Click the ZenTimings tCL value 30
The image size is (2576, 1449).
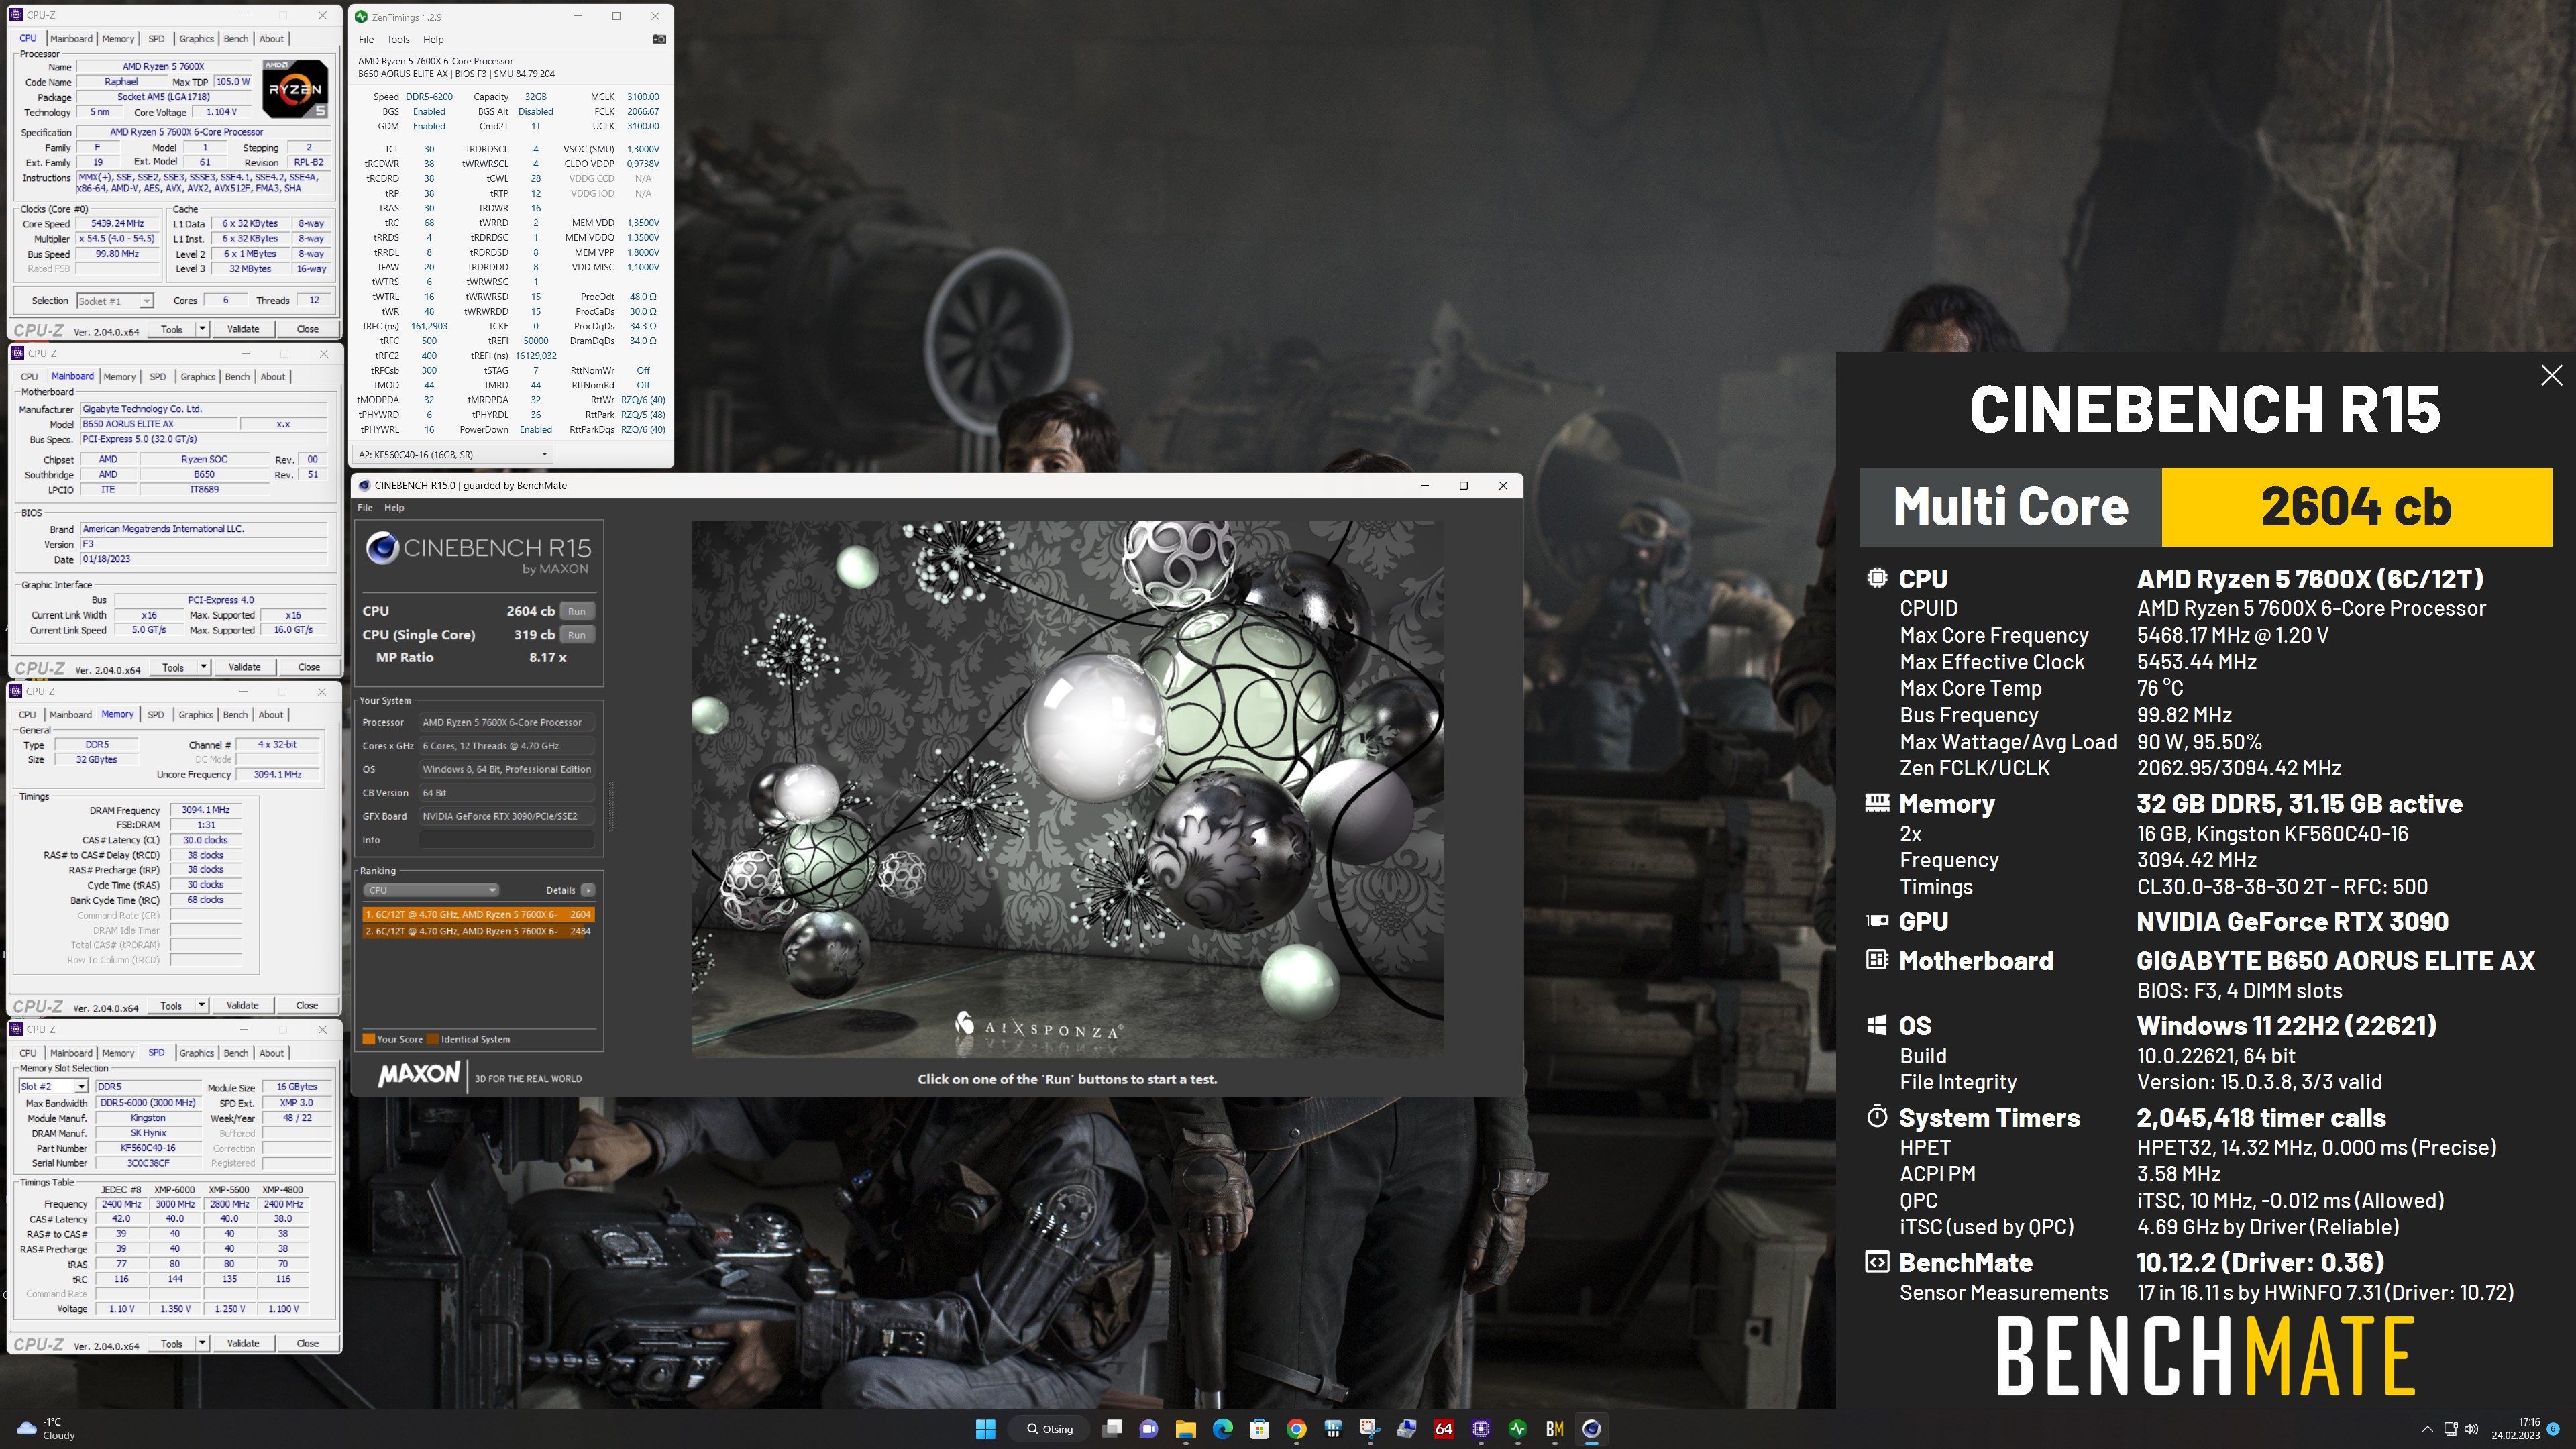[429, 149]
